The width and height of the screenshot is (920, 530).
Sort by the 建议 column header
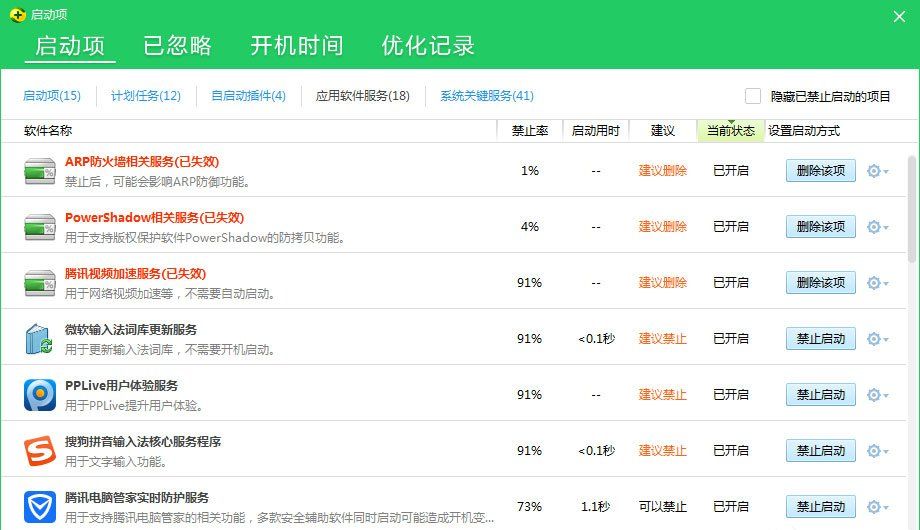point(663,131)
